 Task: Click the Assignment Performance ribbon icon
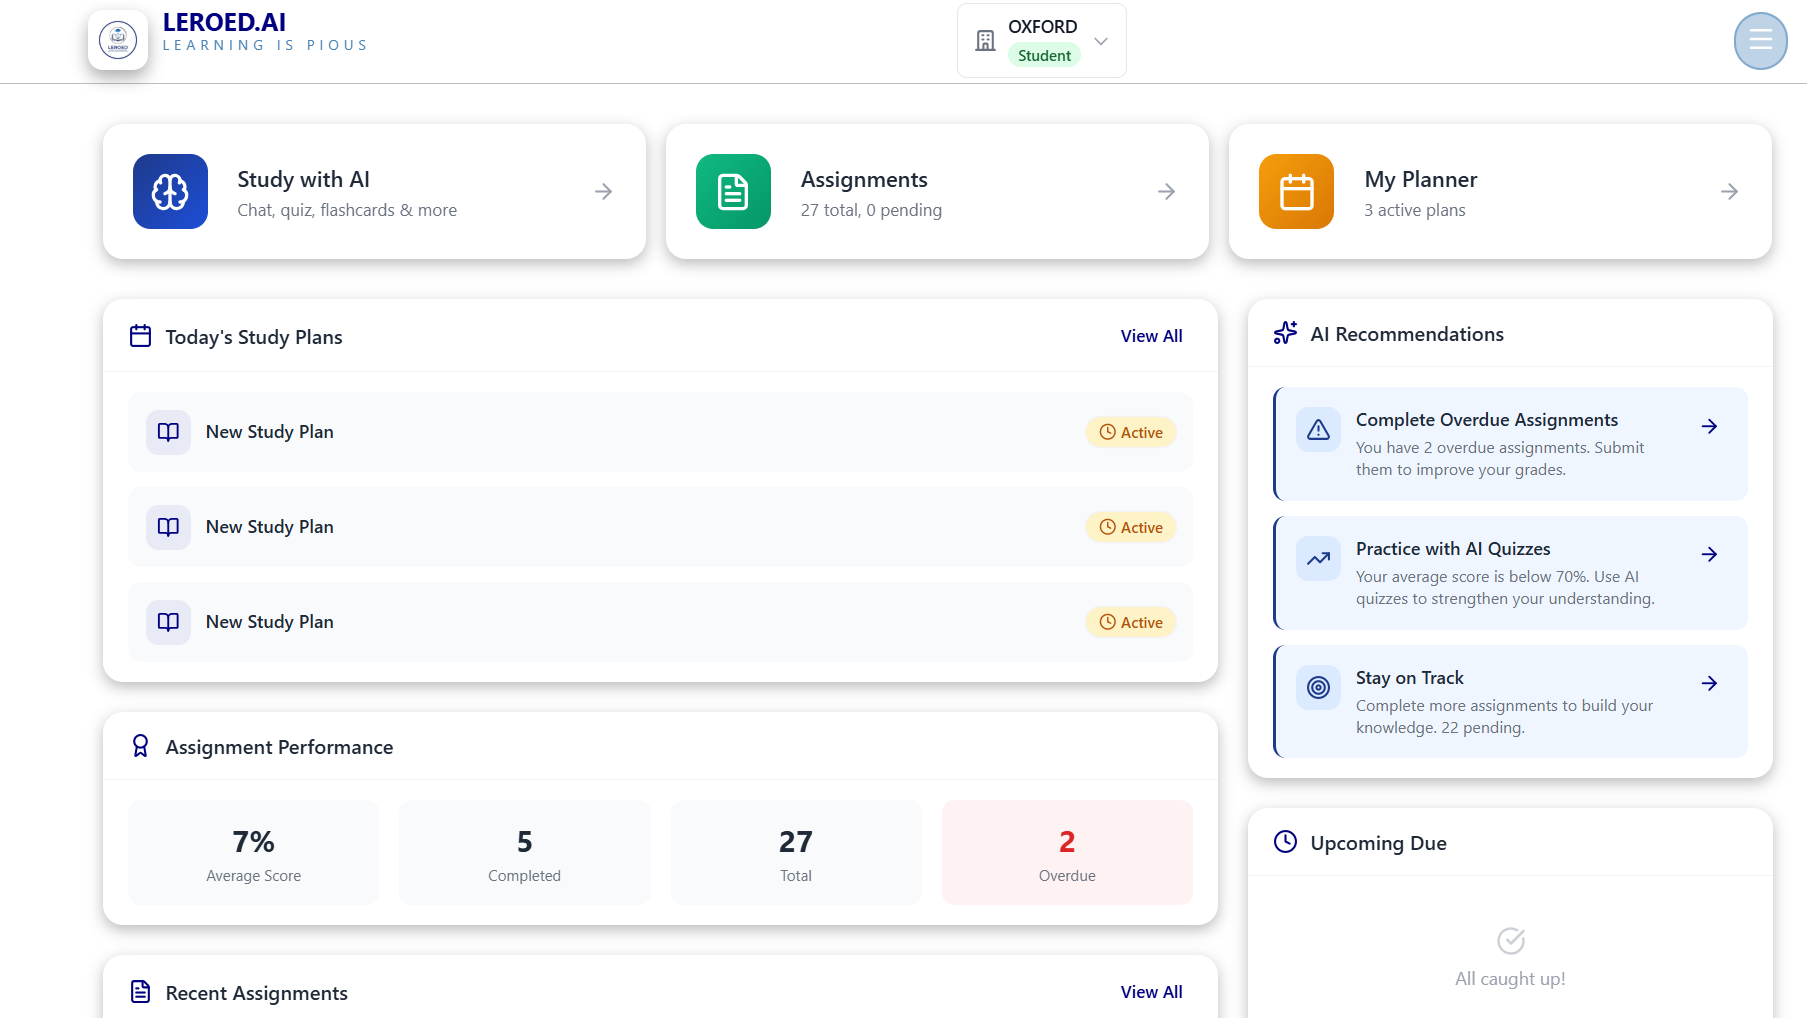(x=141, y=746)
